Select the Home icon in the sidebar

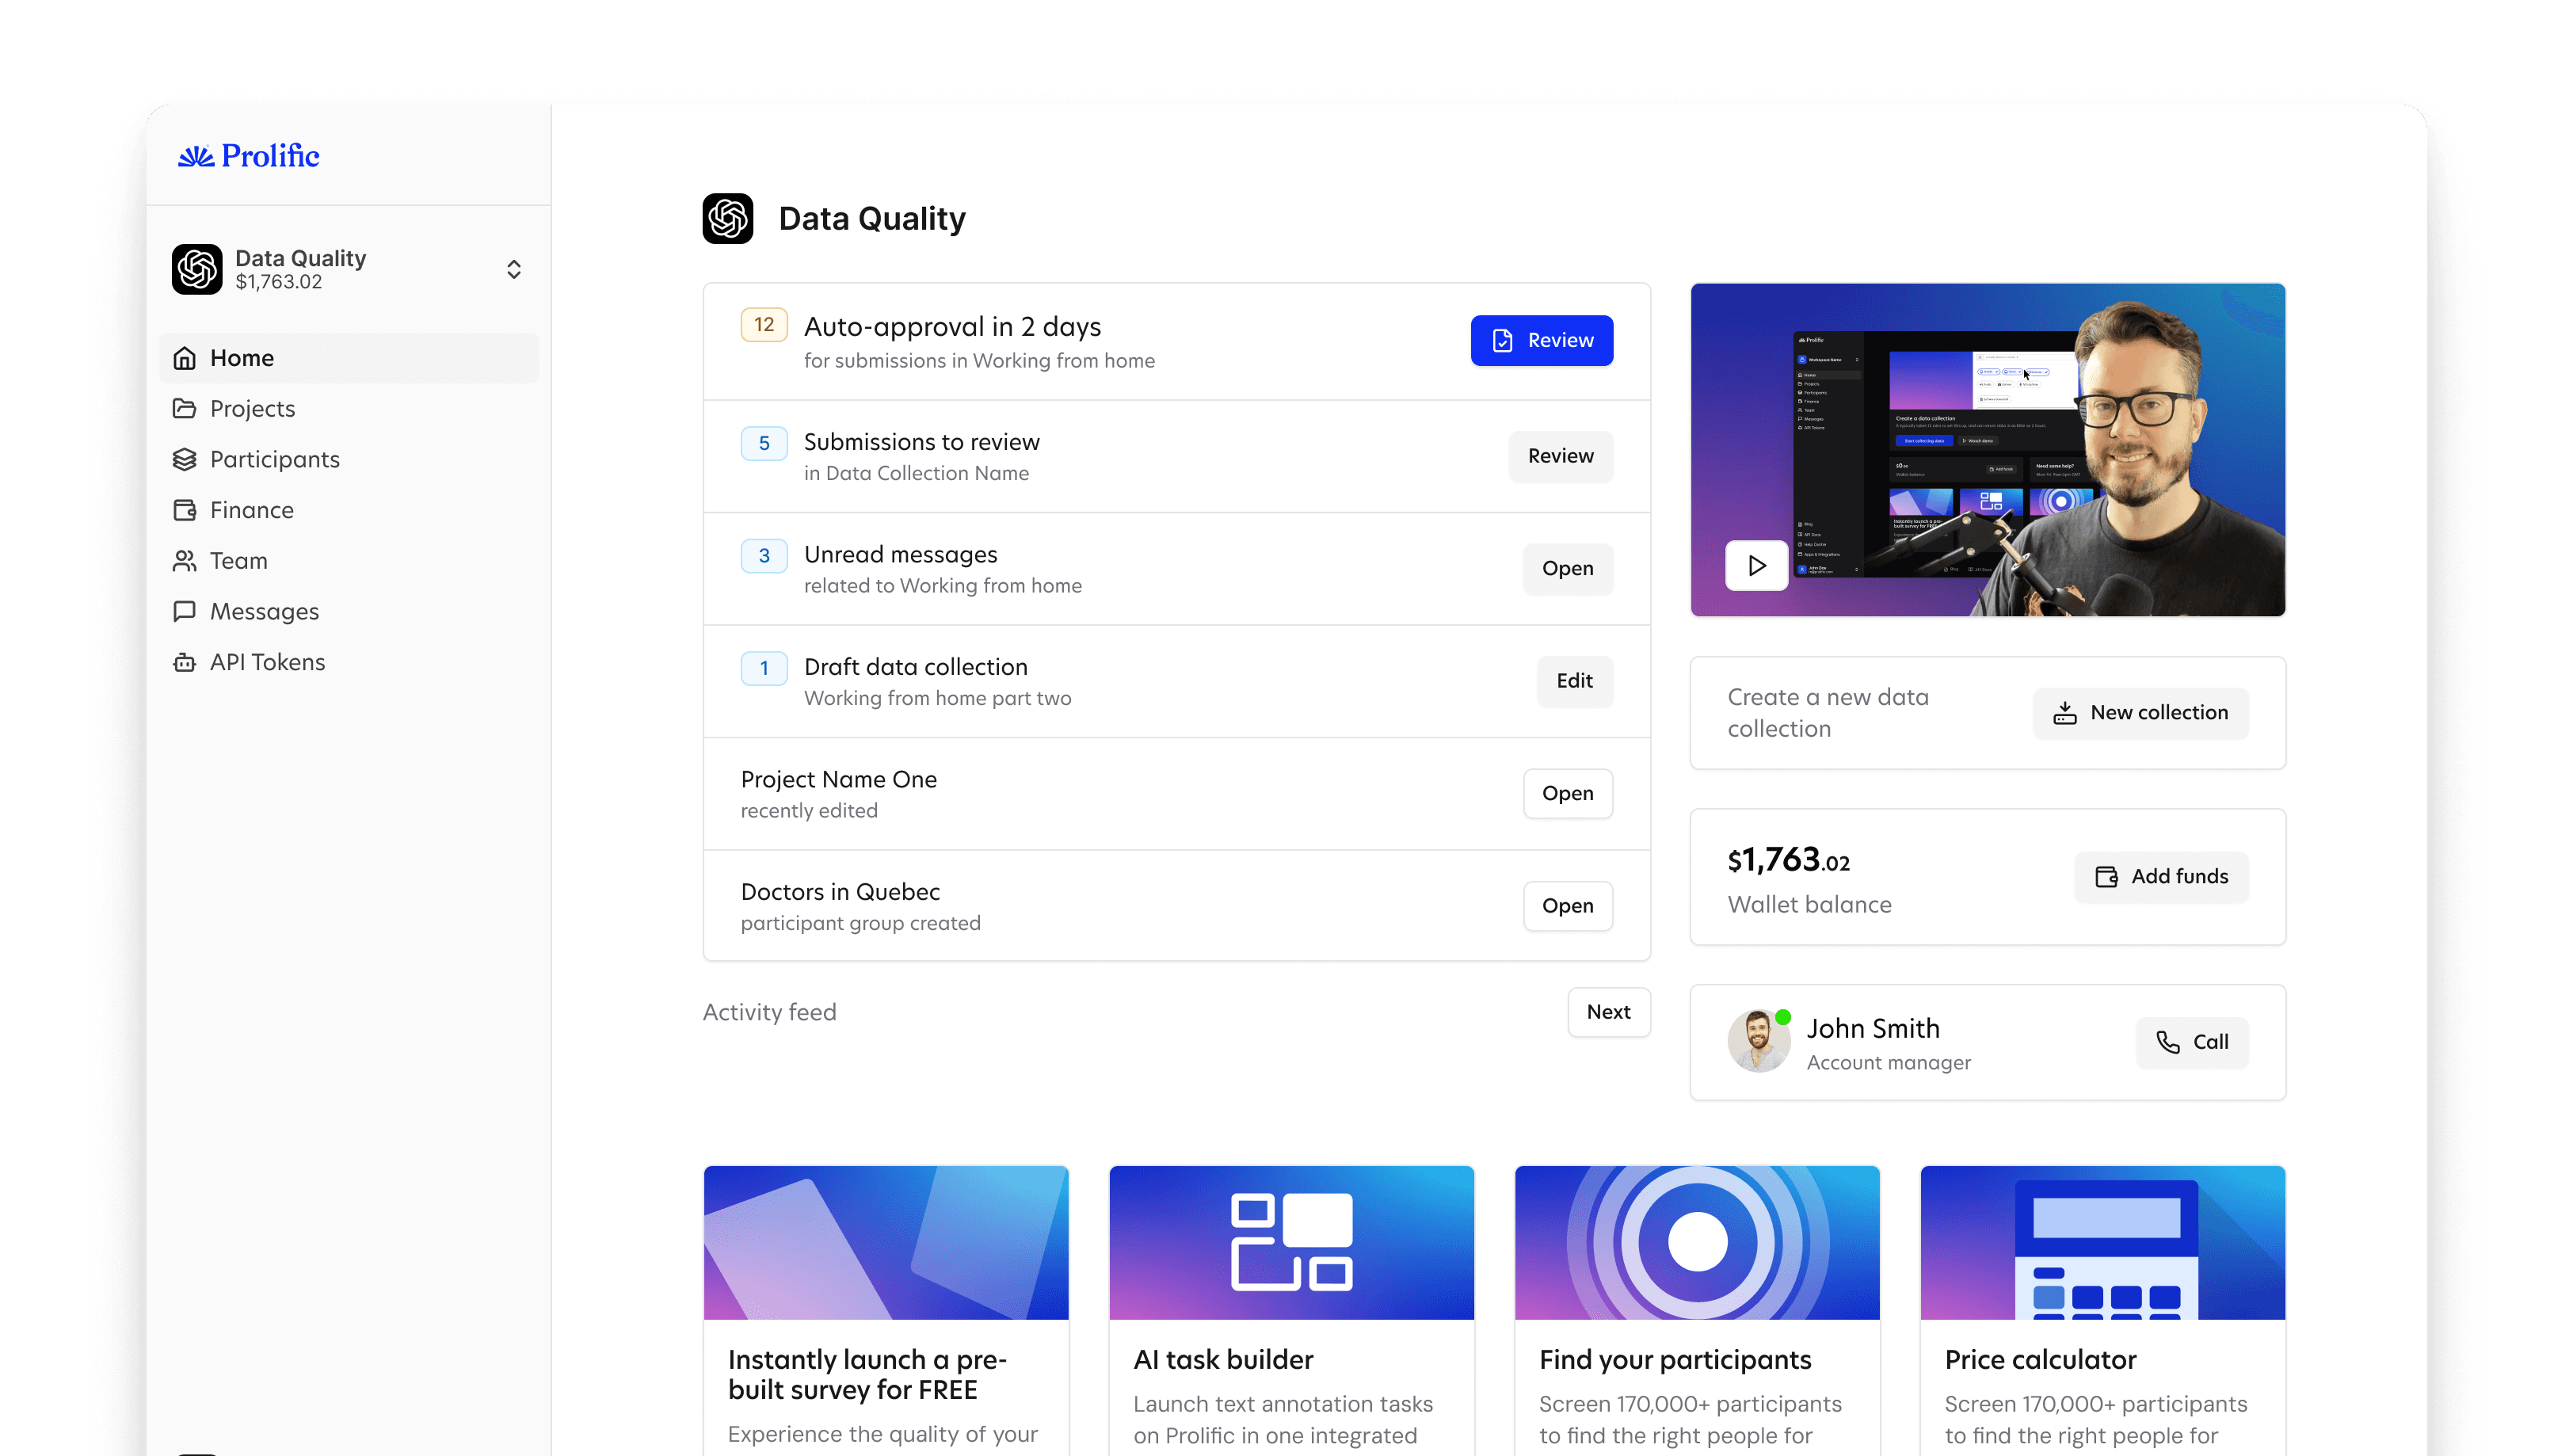coord(186,357)
